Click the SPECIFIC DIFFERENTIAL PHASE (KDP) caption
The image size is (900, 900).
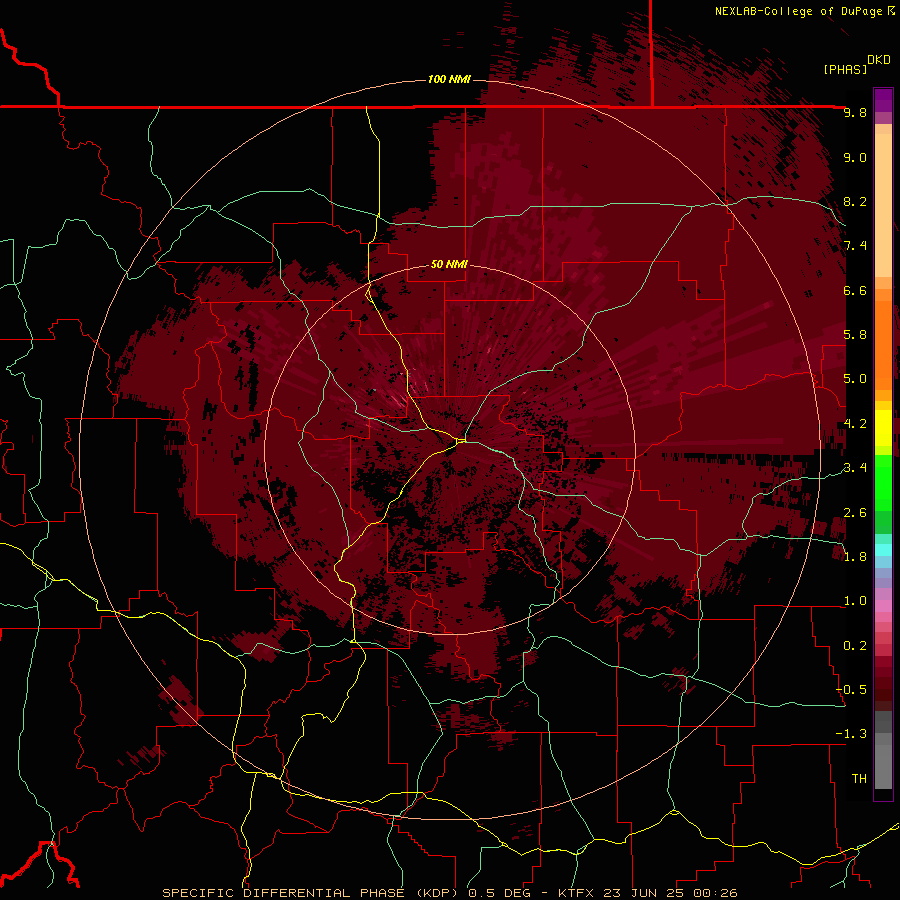[312, 893]
